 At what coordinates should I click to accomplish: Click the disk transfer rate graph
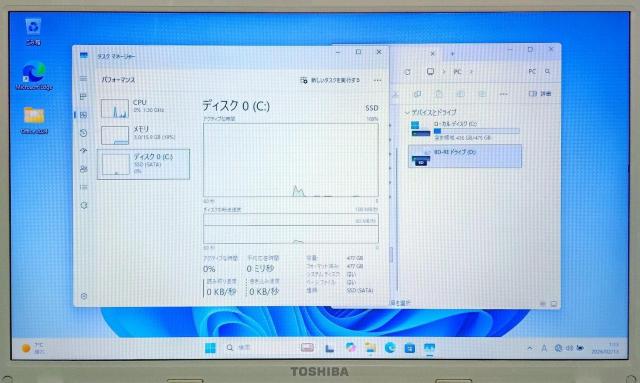[x=291, y=229]
